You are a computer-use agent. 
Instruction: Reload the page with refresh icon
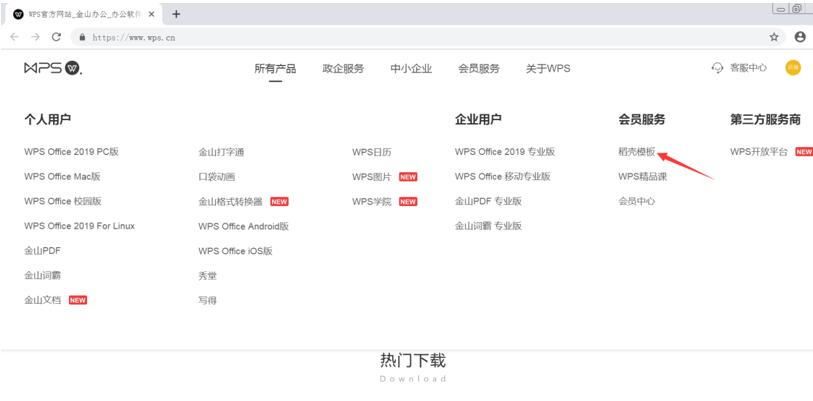tap(57, 37)
